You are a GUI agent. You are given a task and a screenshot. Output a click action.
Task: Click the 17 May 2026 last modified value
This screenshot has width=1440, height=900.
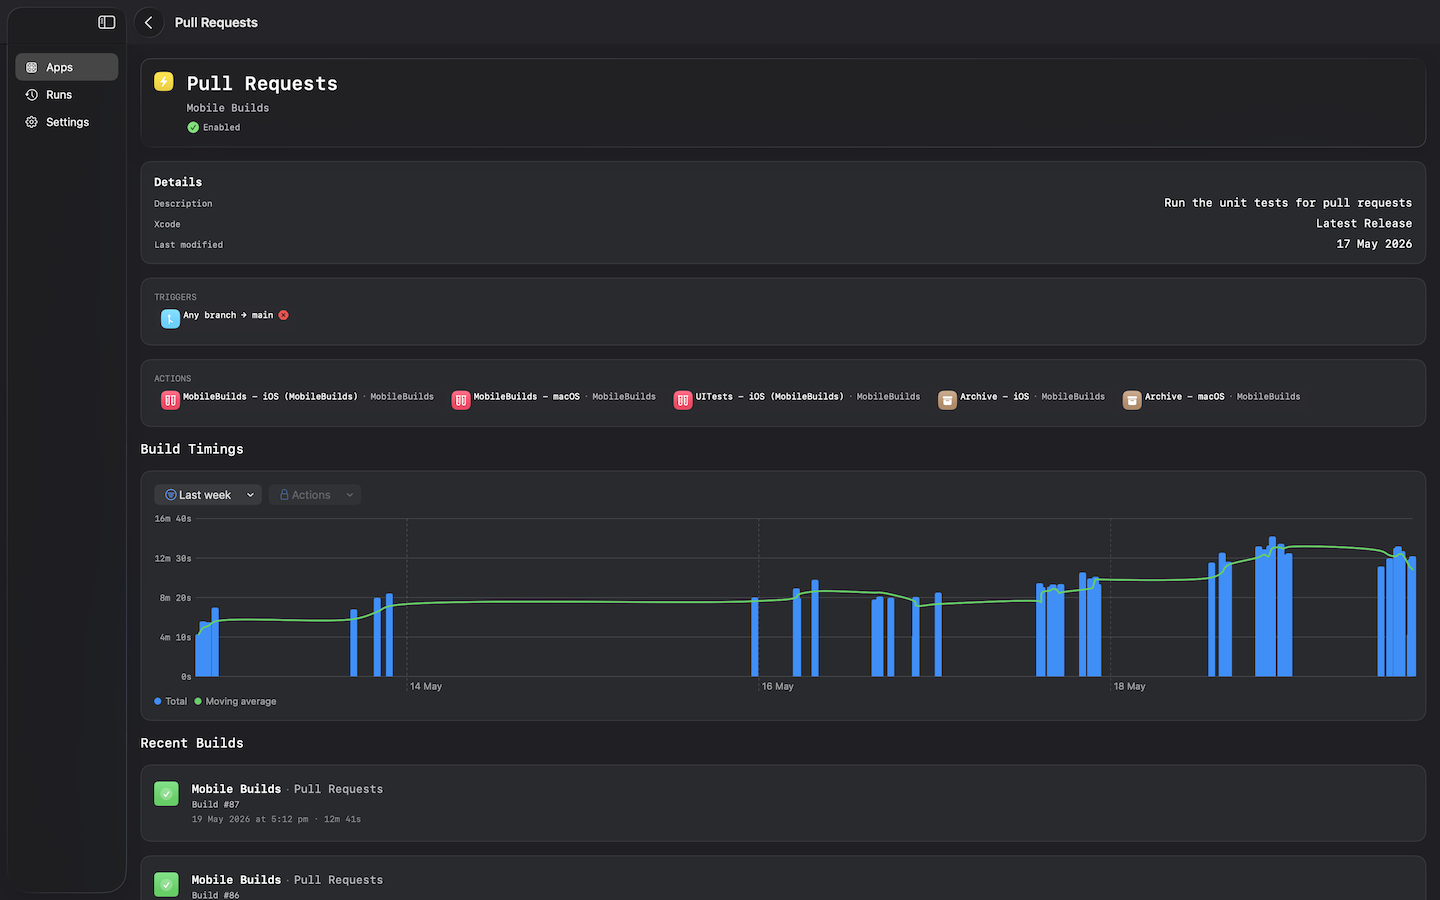[1374, 244]
